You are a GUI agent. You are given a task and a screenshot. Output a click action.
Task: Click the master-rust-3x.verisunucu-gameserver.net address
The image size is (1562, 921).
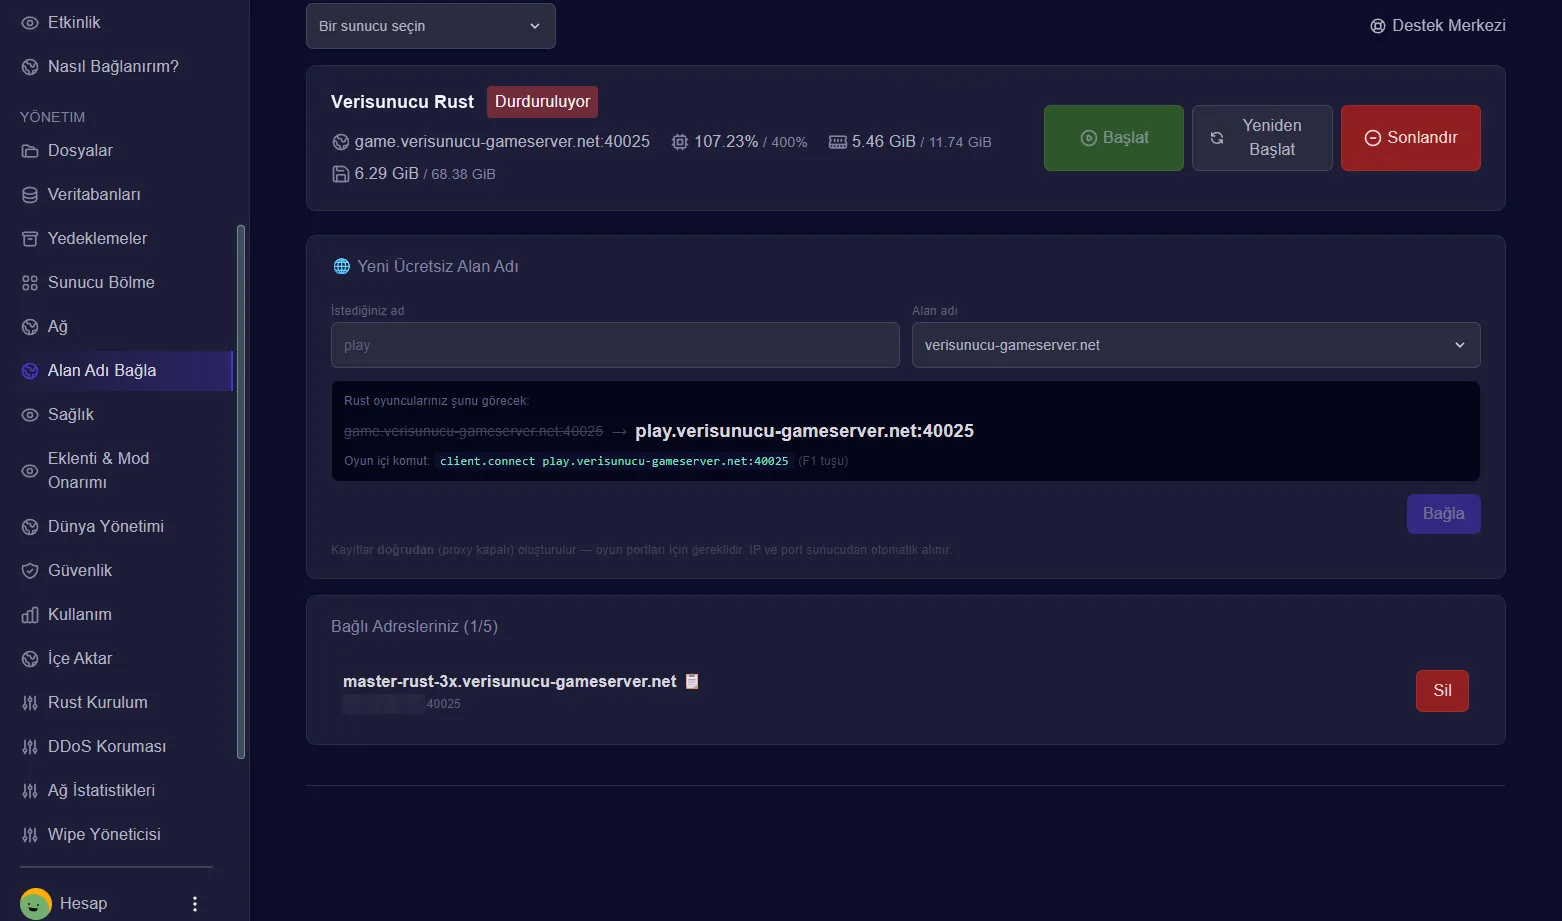[509, 681]
